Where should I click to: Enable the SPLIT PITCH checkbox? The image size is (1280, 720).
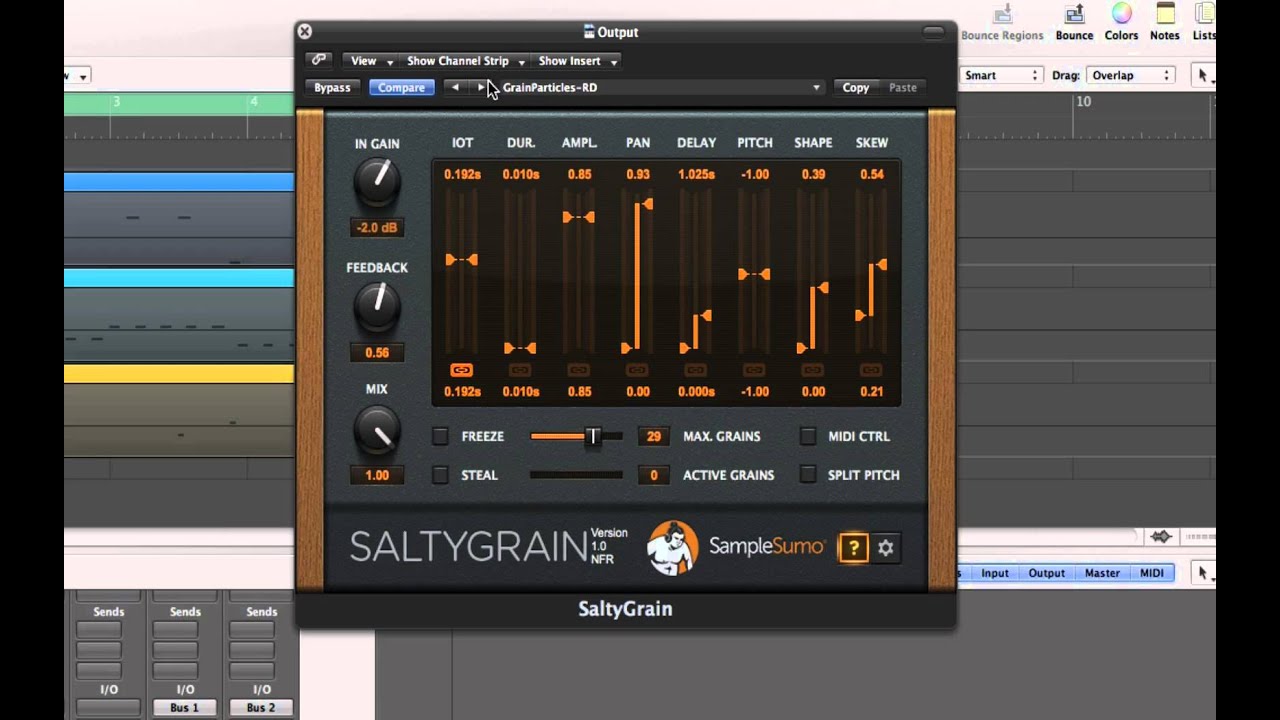tap(807, 475)
